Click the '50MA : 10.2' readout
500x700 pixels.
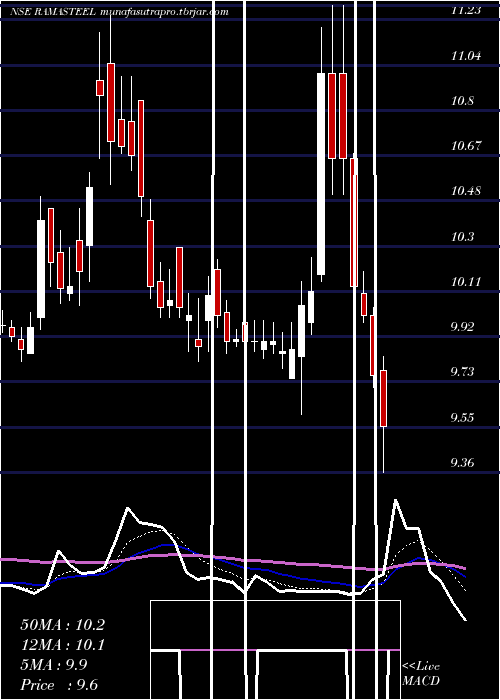click(63, 625)
